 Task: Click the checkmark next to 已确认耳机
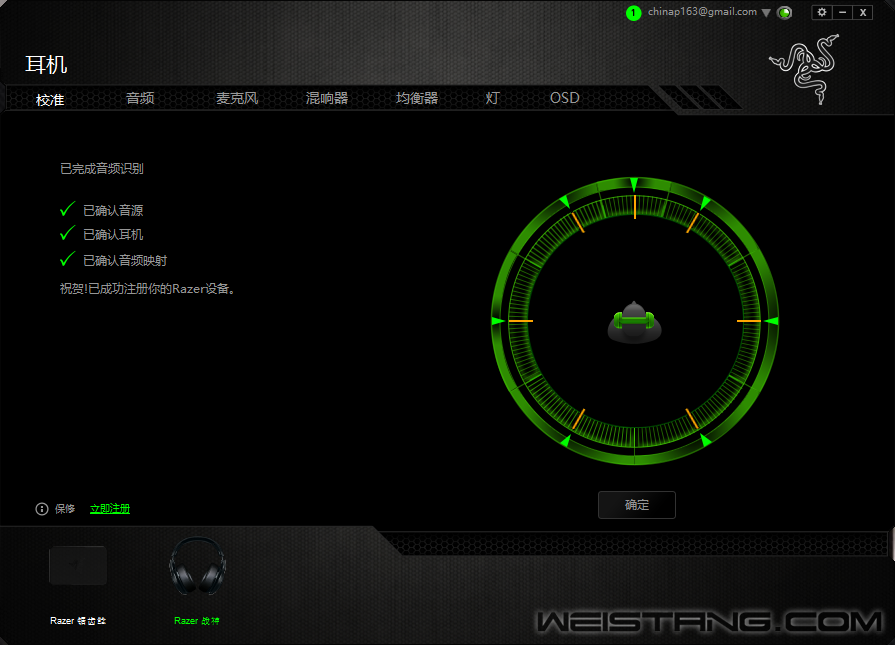click(x=67, y=233)
